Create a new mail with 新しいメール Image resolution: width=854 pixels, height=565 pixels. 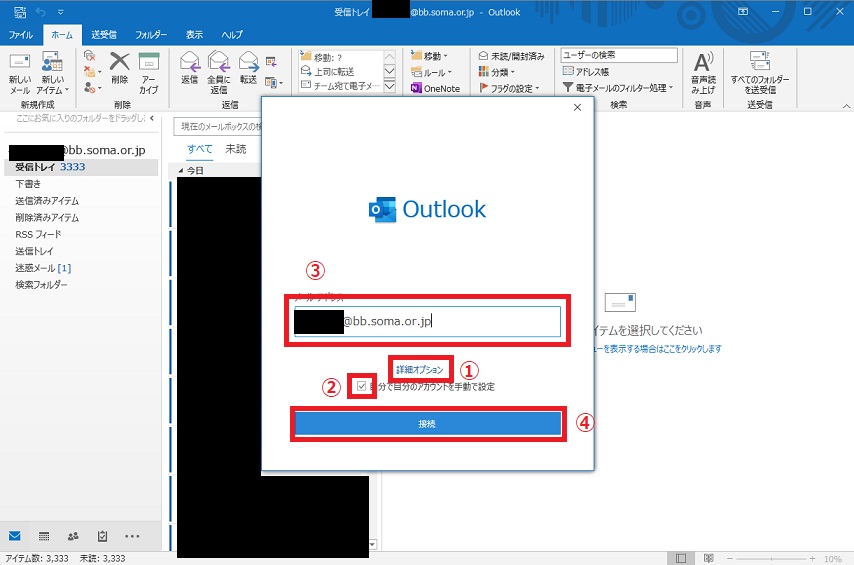pyautogui.click(x=20, y=74)
